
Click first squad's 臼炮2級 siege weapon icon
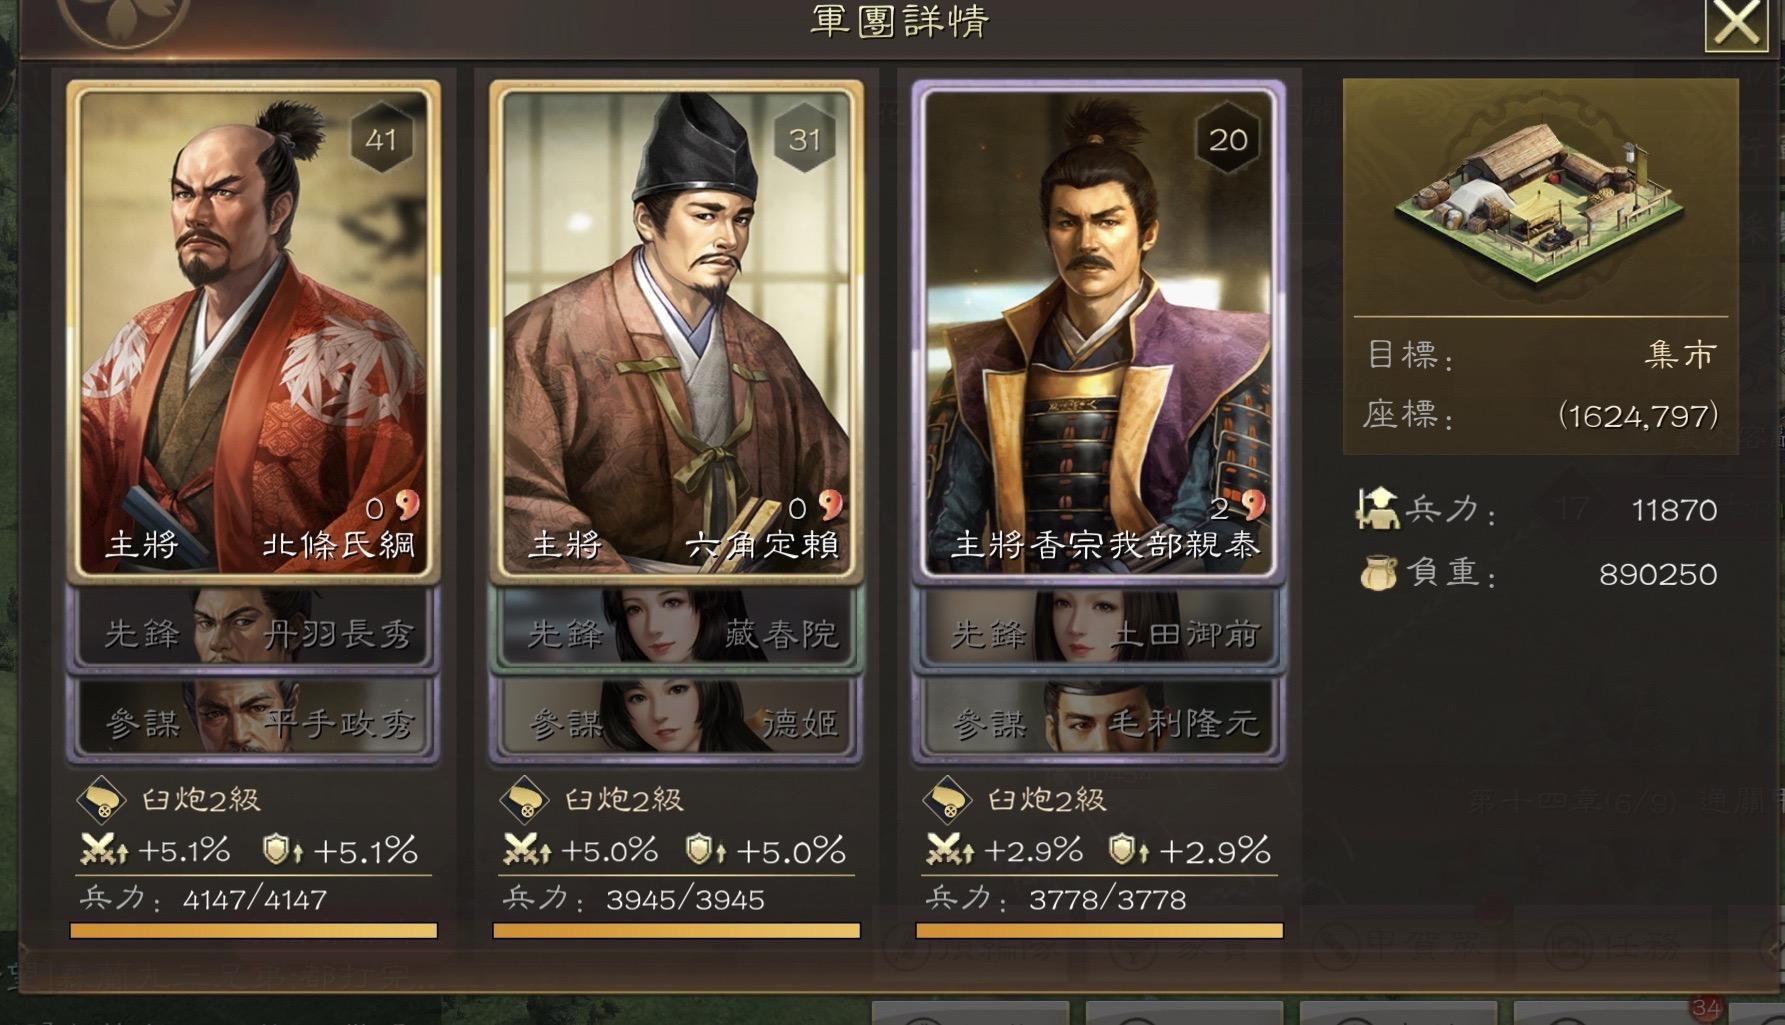point(102,799)
